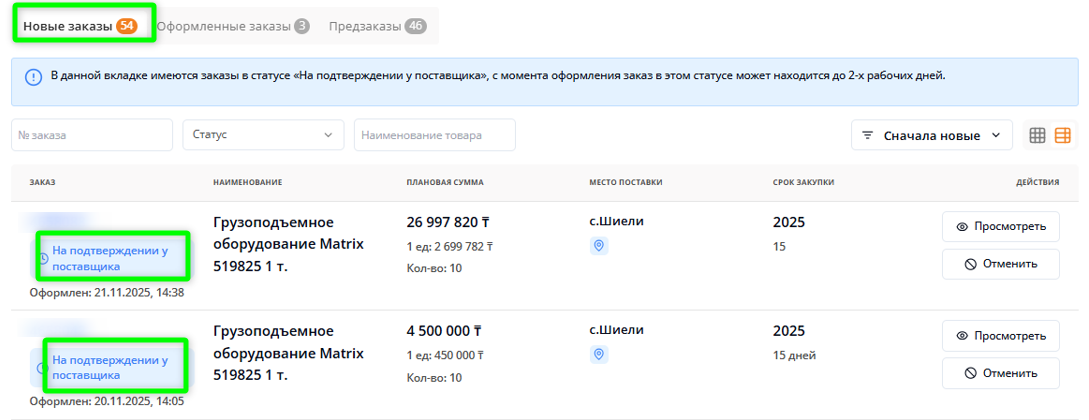This screenshot has width=1089, height=420.
Task: Expand the Сначала новые sort chevron
Action: tap(995, 135)
